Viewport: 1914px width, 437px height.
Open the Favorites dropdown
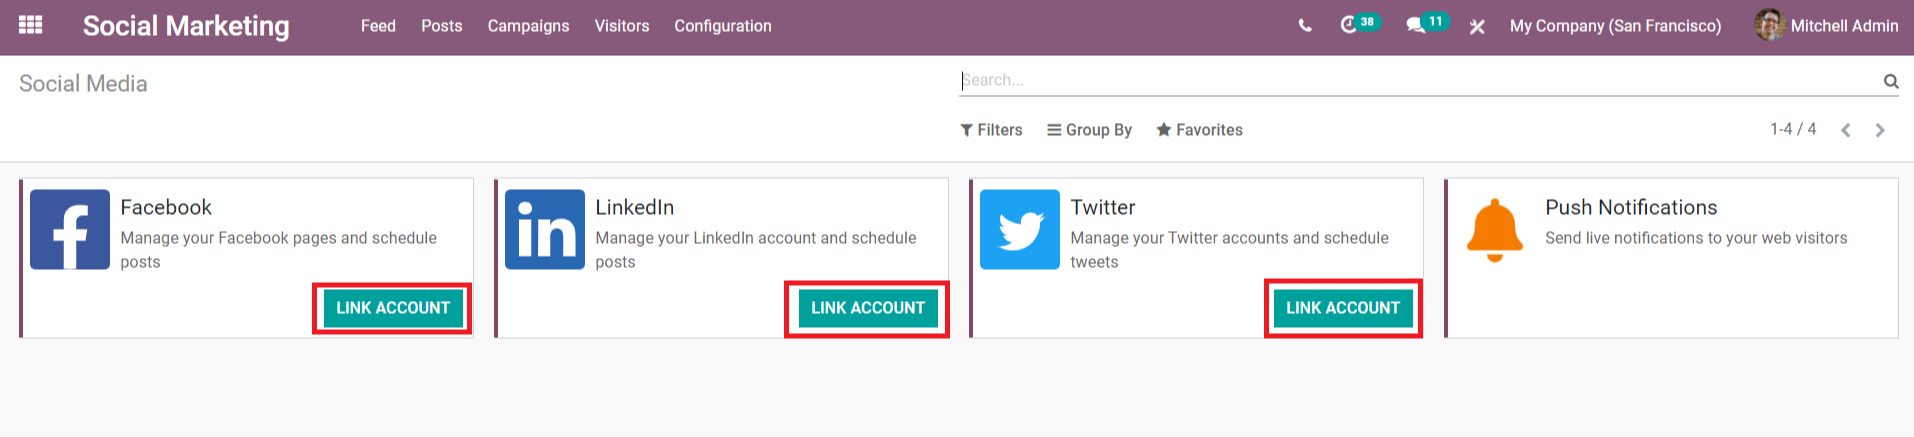coord(1199,130)
